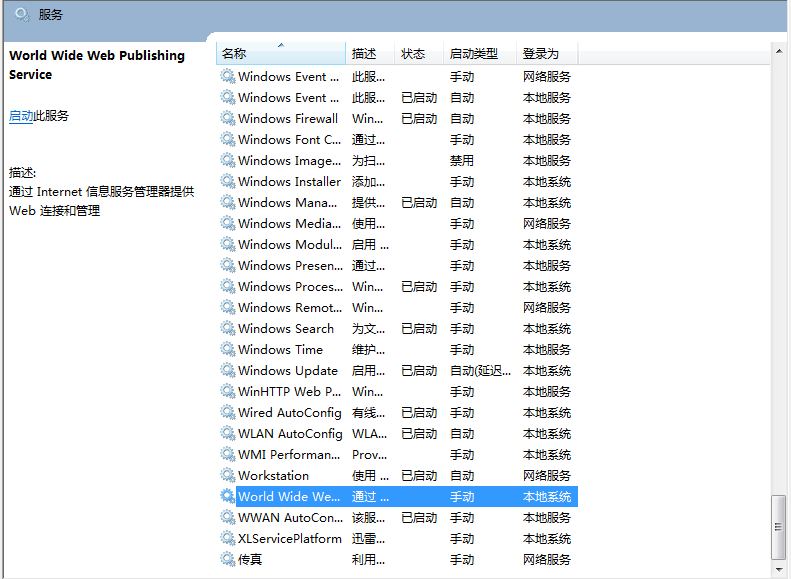Click 网络服务 logon cell of Workstation
The height and width of the screenshot is (579, 791).
click(x=546, y=476)
